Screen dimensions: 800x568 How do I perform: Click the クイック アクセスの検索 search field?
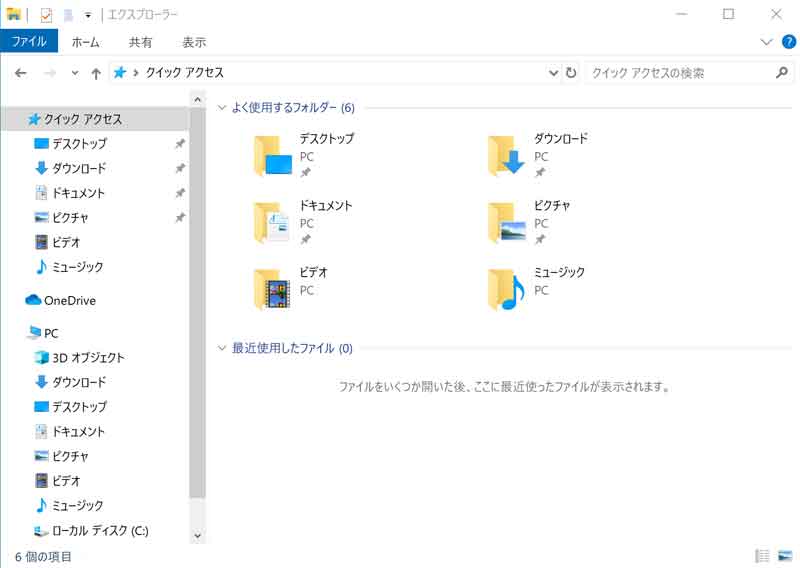[680, 73]
